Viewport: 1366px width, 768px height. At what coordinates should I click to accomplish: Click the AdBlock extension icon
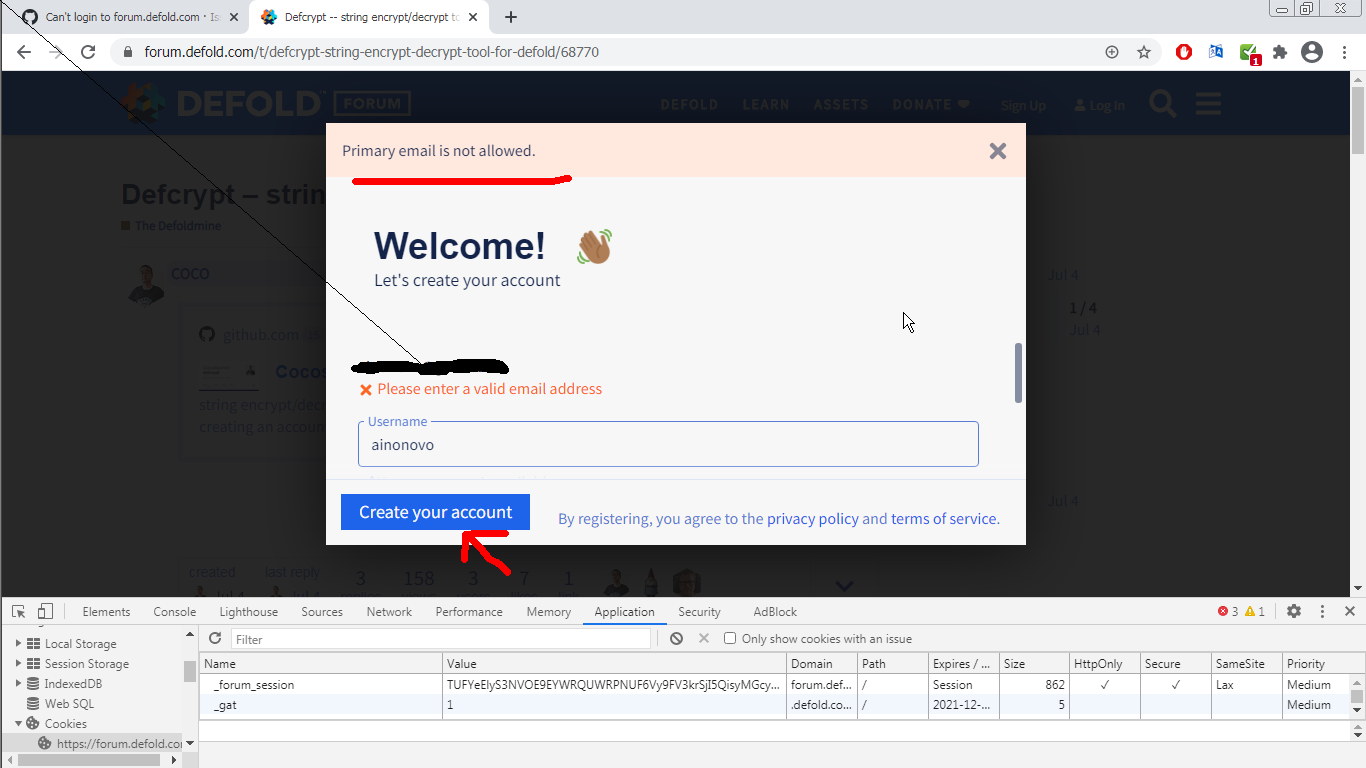[x=1184, y=51]
